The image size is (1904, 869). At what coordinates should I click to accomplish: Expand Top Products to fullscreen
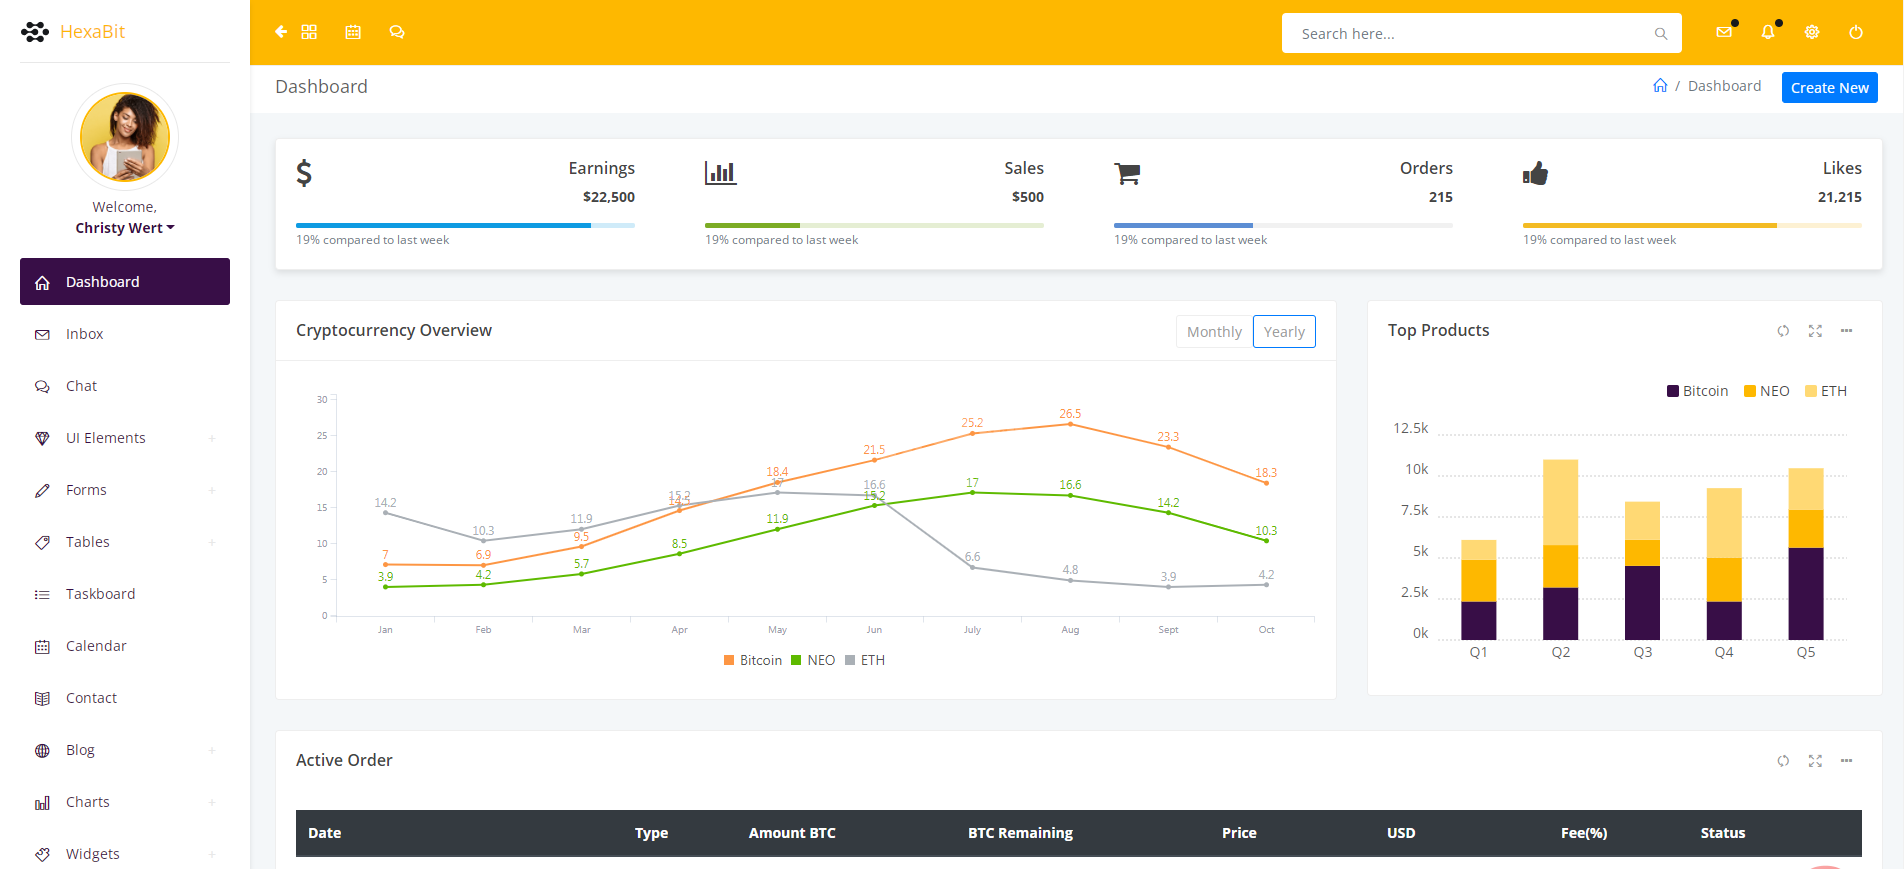(1815, 331)
